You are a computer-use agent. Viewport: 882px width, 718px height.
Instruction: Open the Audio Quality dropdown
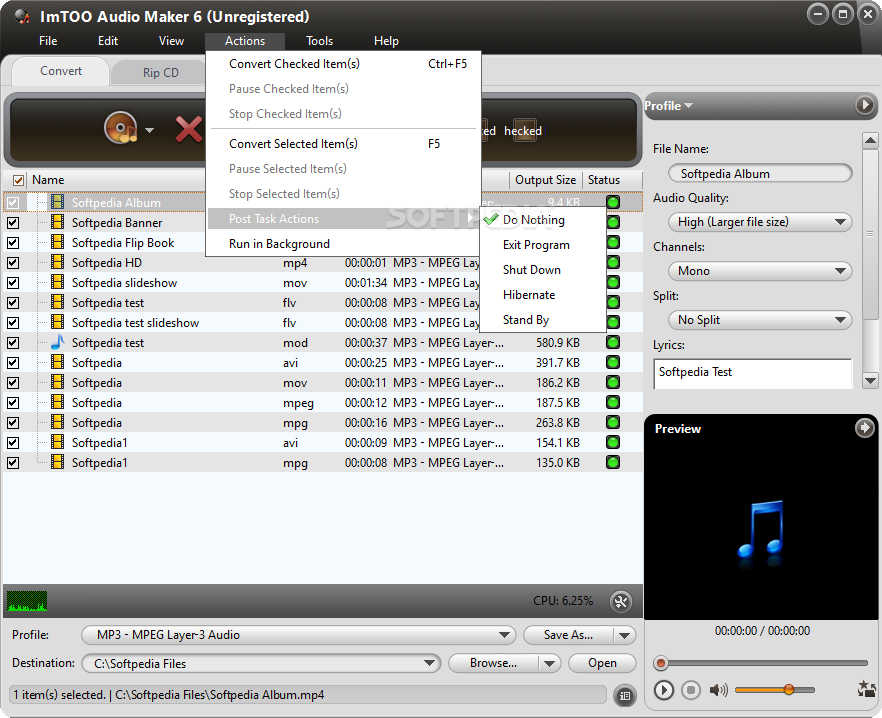(760, 222)
